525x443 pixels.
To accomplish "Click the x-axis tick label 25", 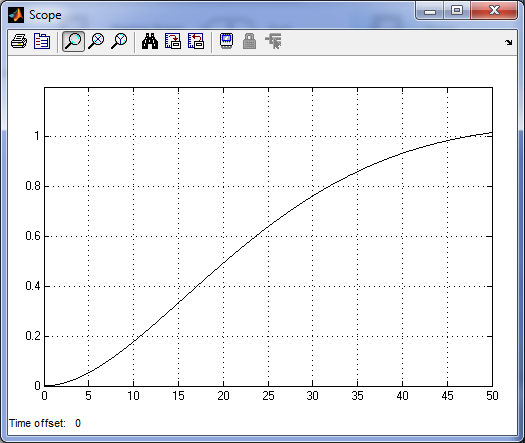I will coord(268,396).
